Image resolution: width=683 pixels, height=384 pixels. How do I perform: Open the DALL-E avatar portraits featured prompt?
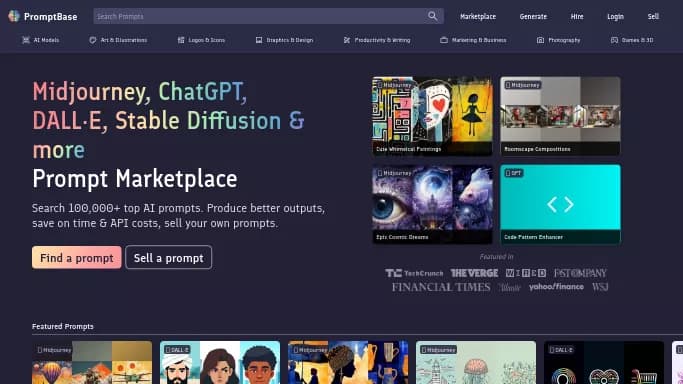pyautogui.click(x=220, y=362)
